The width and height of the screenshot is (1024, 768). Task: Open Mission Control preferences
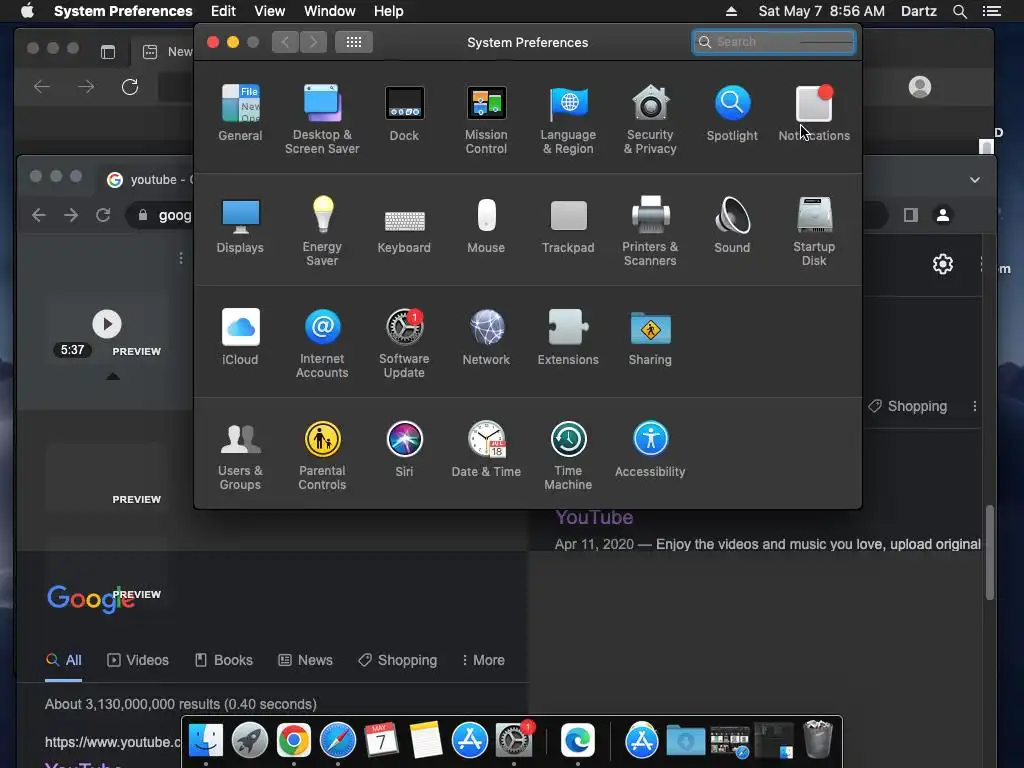coord(486,119)
